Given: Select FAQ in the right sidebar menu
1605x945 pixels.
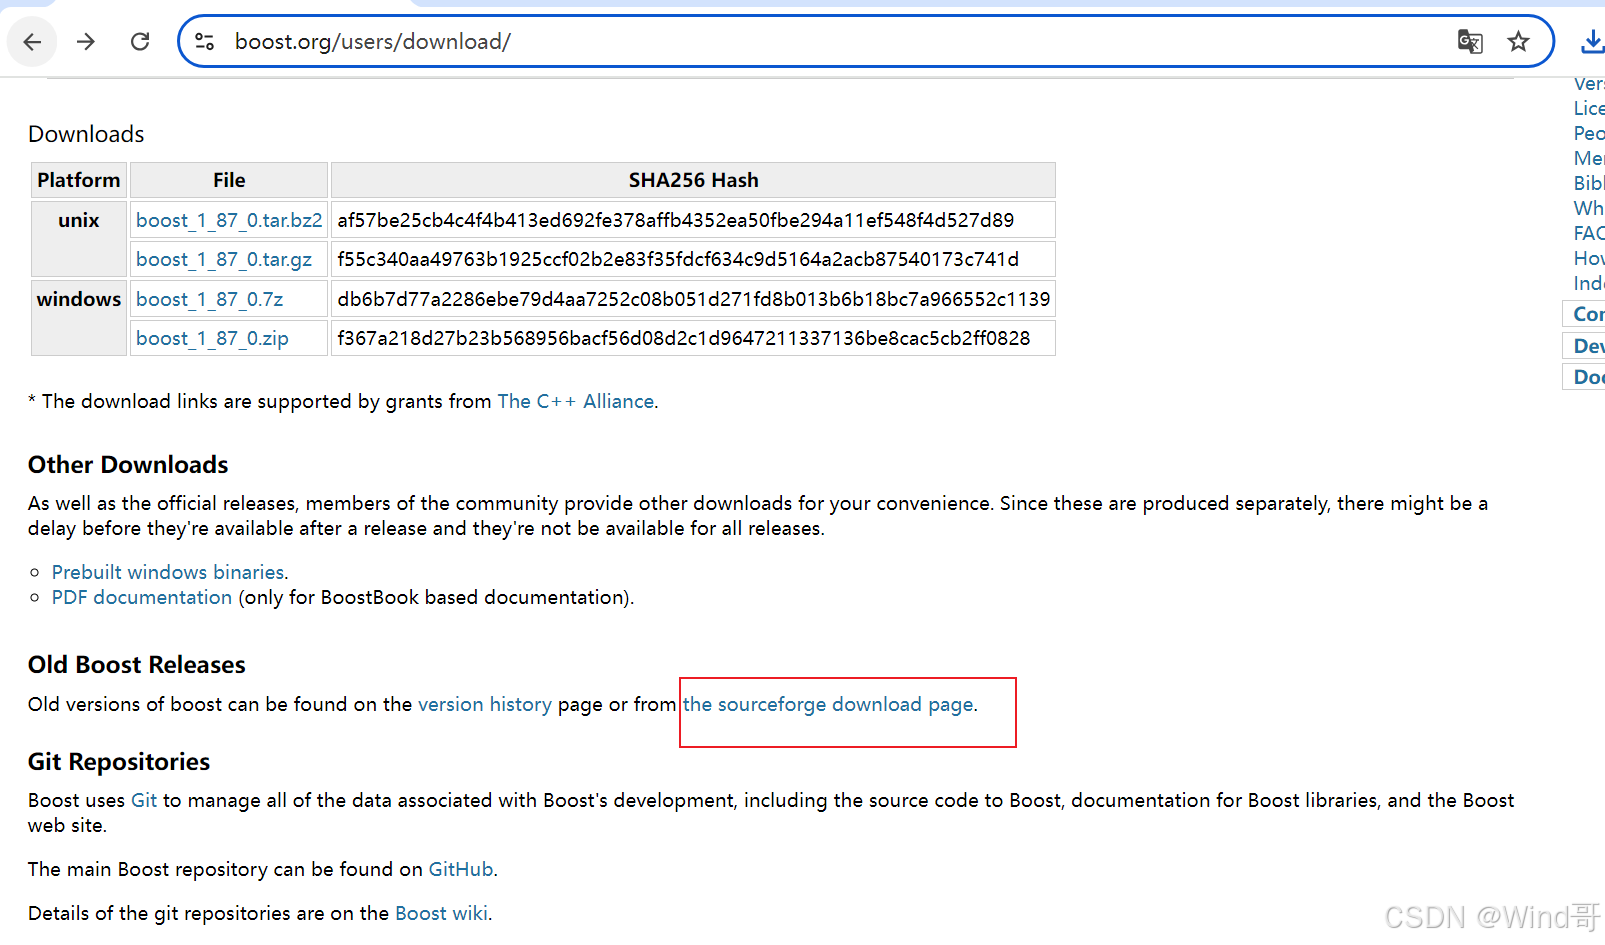Looking at the screenshot, I should tap(1588, 233).
